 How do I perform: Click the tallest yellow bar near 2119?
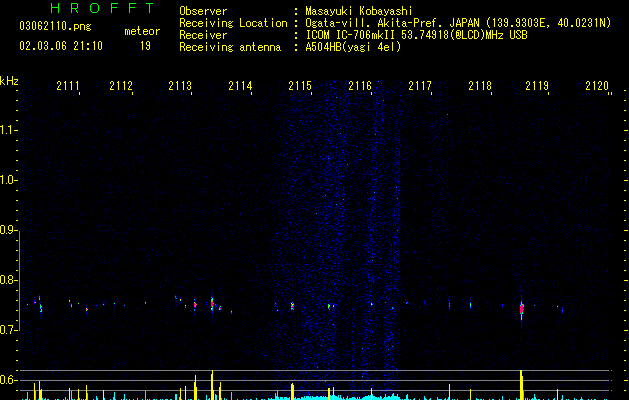tap(521, 385)
